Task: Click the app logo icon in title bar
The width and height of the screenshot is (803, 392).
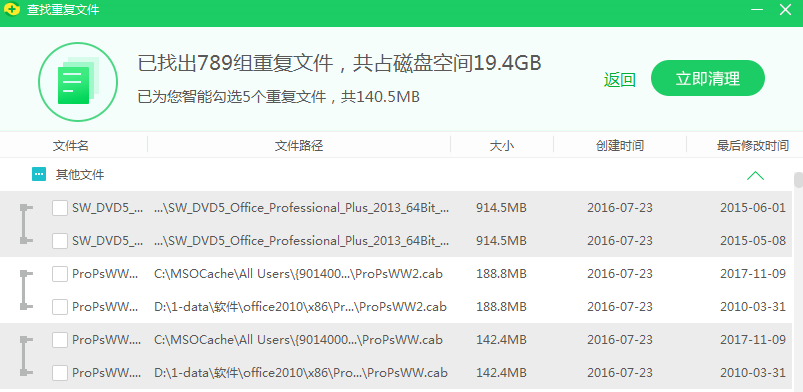Action: (11, 9)
